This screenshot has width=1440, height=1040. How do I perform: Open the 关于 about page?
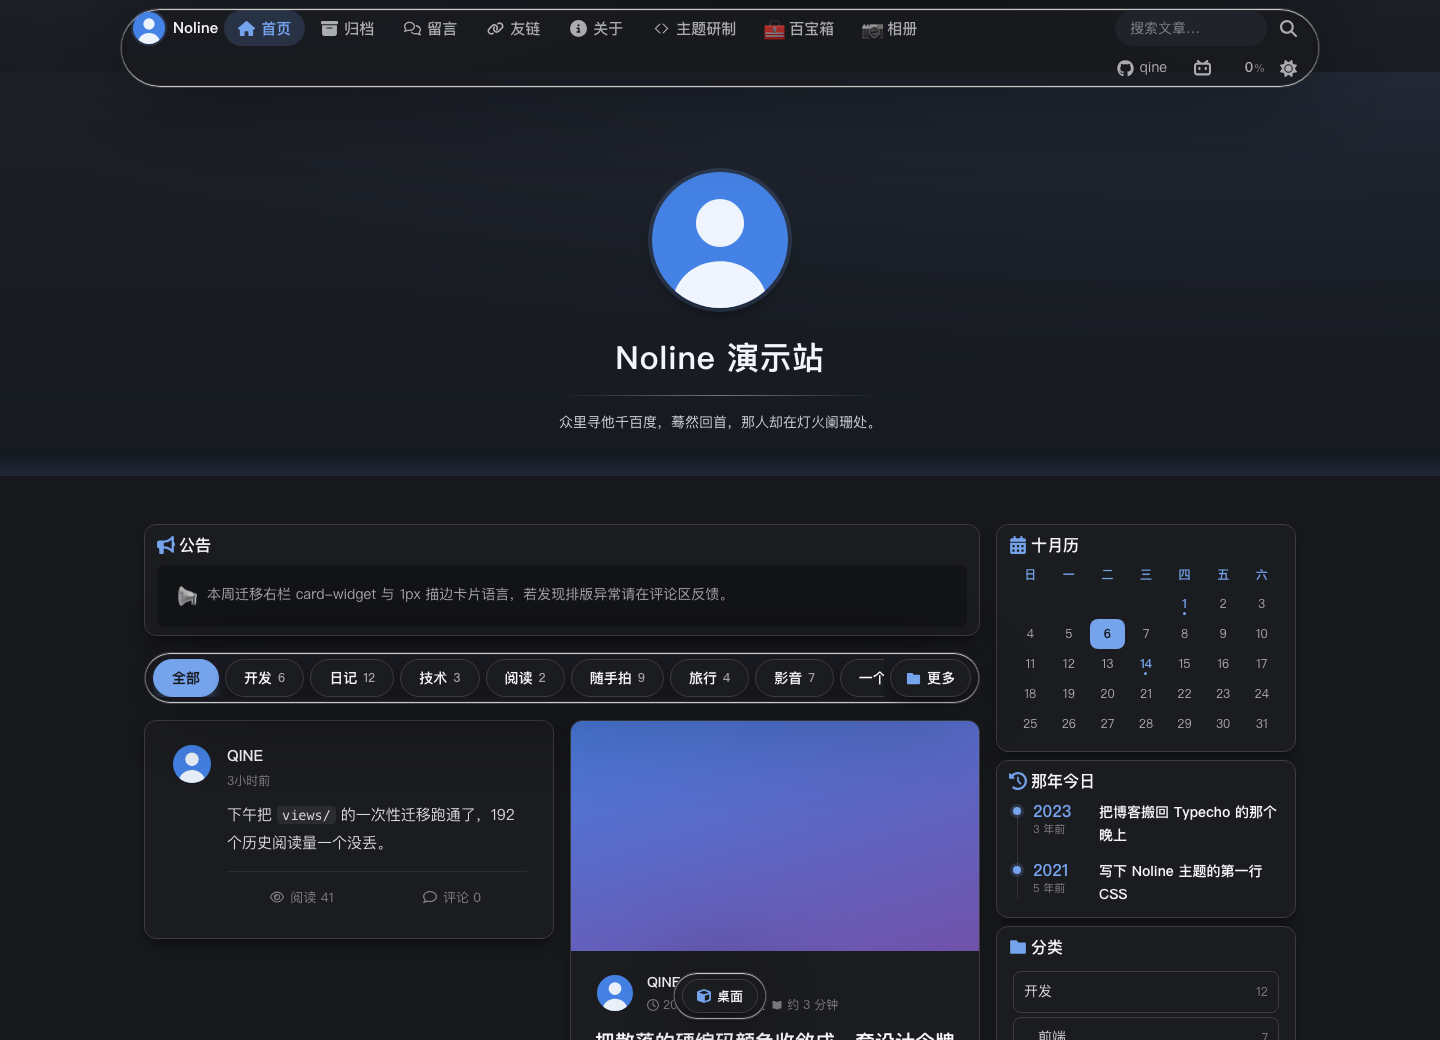click(596, 29)
